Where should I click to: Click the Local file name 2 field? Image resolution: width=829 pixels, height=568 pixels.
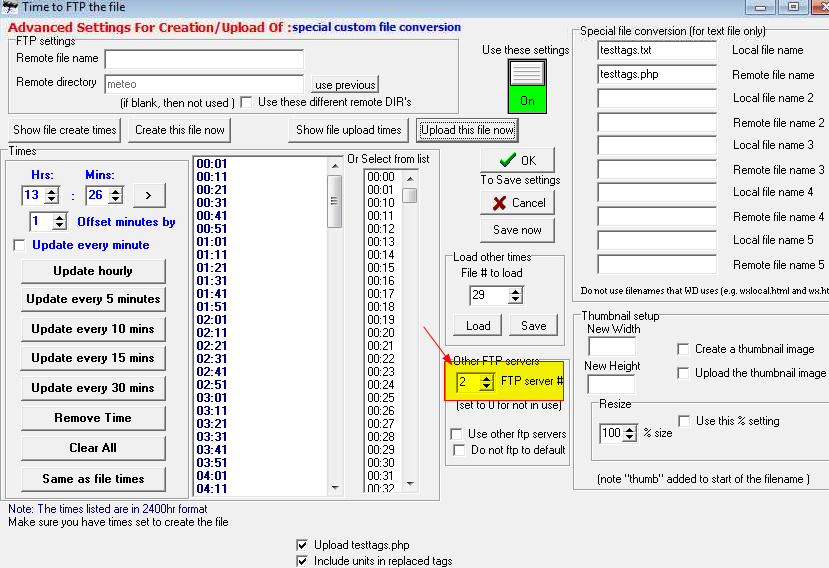(657, 98)
